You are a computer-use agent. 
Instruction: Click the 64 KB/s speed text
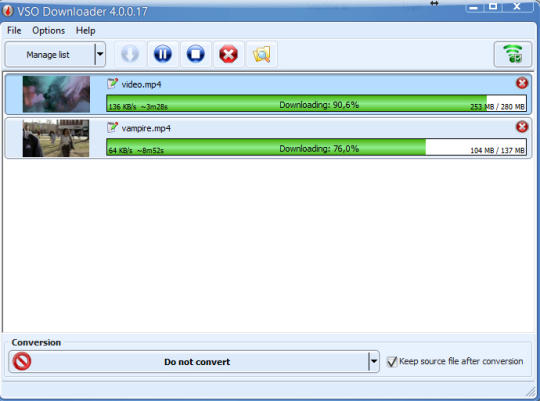click(x=120, y=151)
